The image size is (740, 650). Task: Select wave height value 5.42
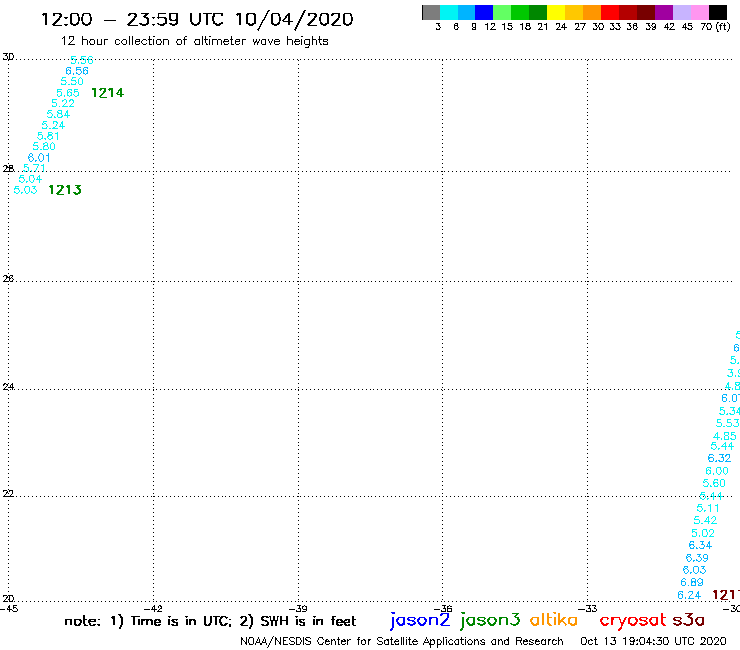pyautogui.click(x=705, y=520)
